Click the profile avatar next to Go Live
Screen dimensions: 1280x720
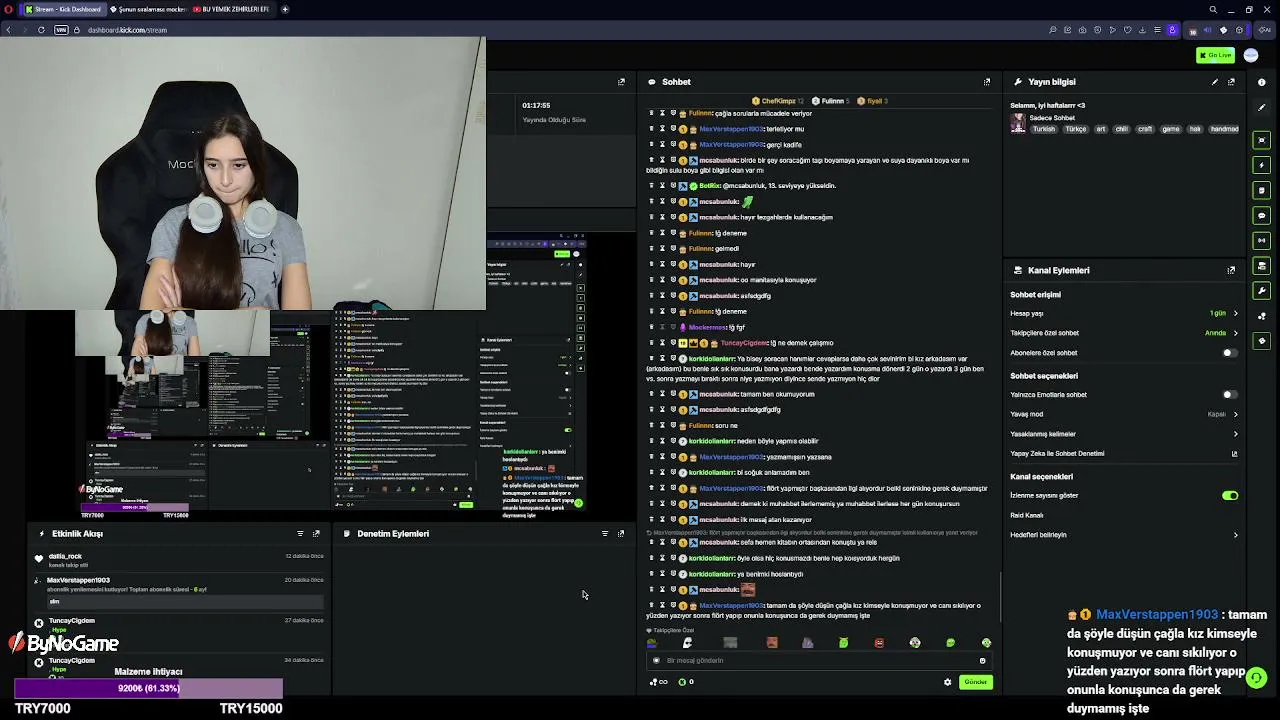1251,55
